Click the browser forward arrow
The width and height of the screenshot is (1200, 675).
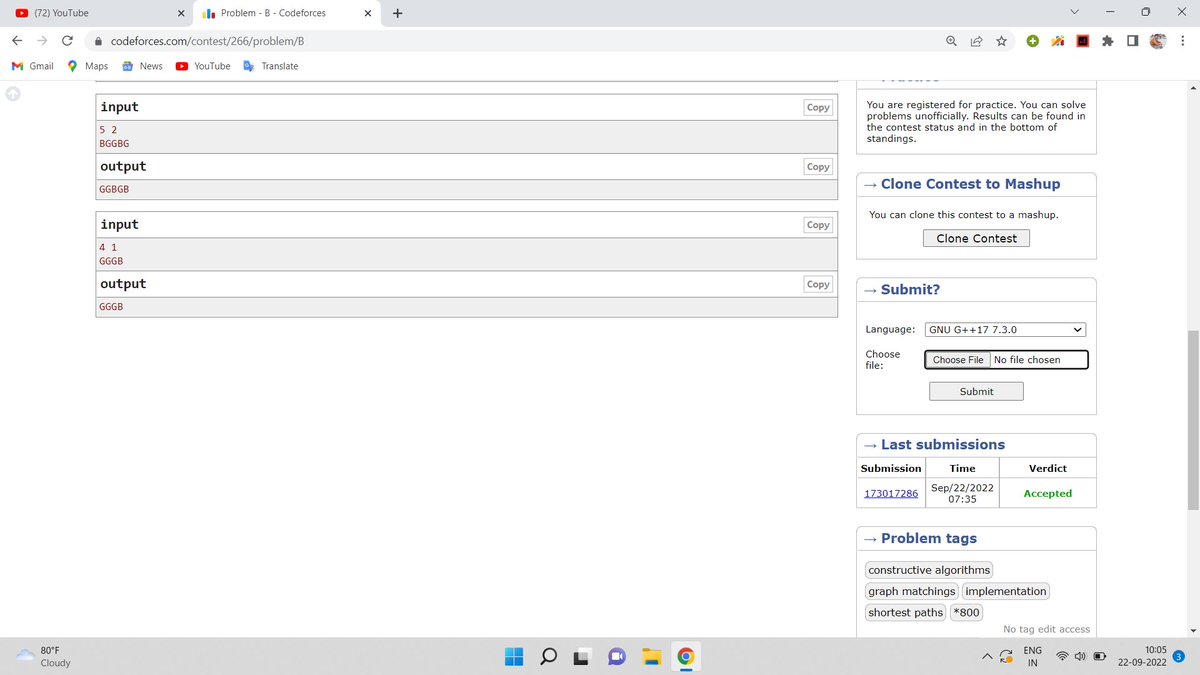tap(42, 41)
